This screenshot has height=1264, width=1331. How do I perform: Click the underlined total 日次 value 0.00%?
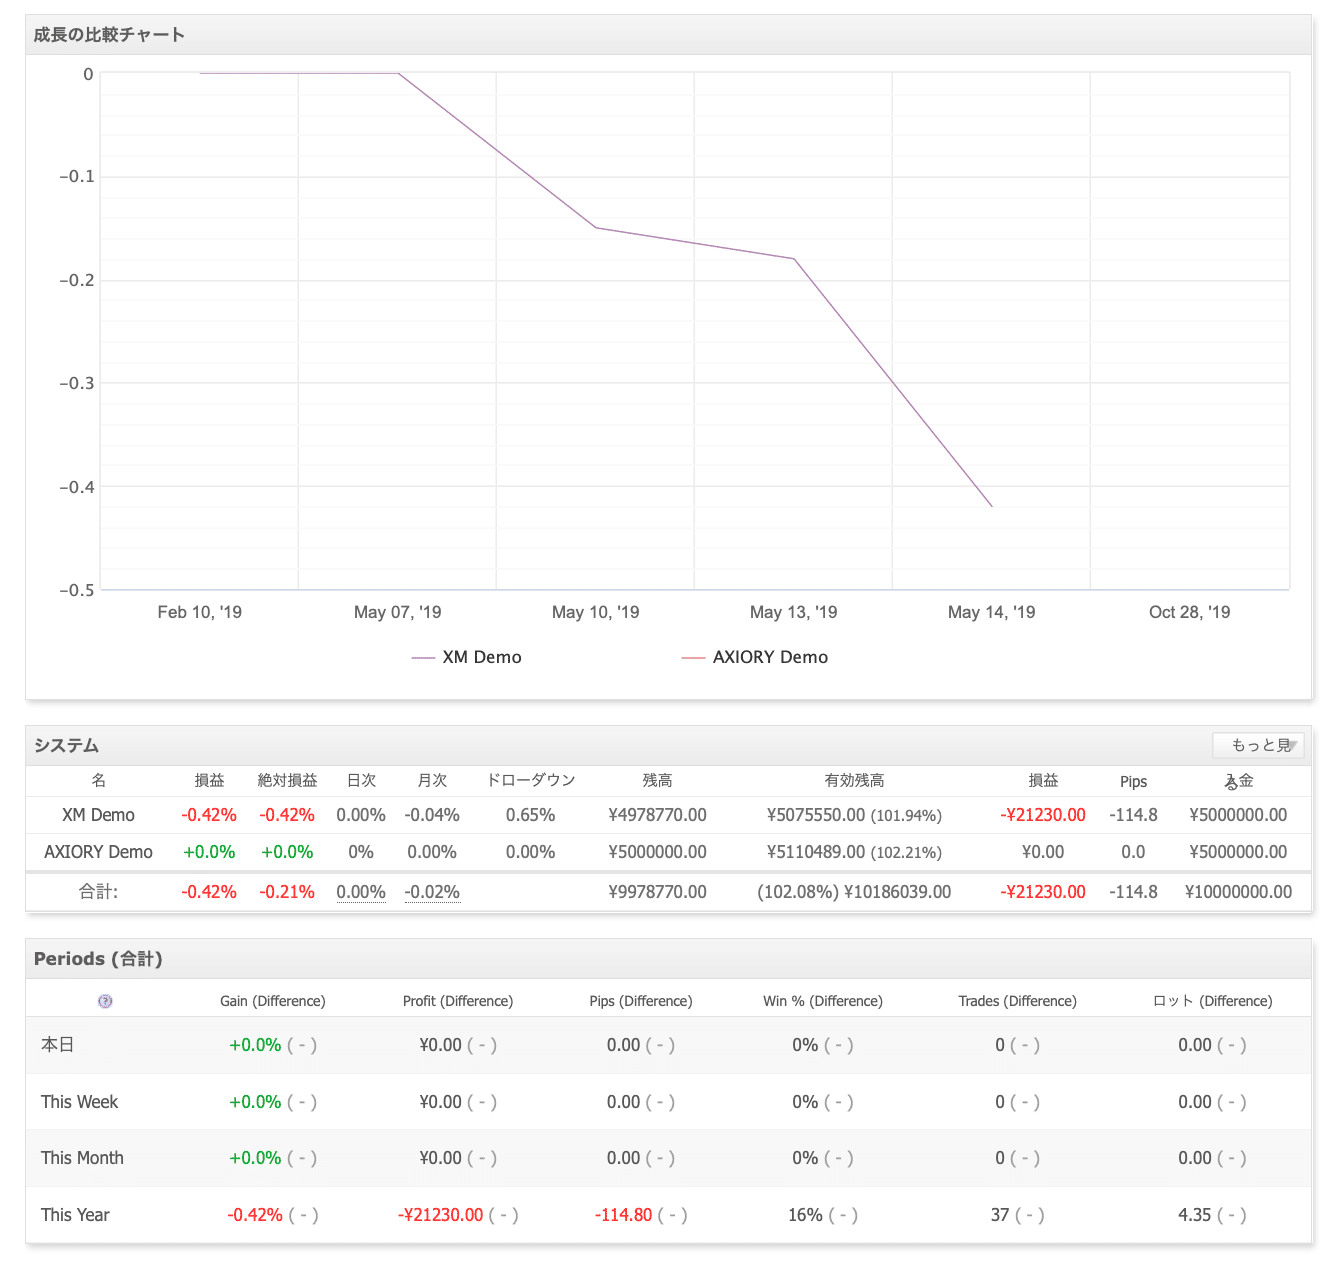(x=361, y=892)
